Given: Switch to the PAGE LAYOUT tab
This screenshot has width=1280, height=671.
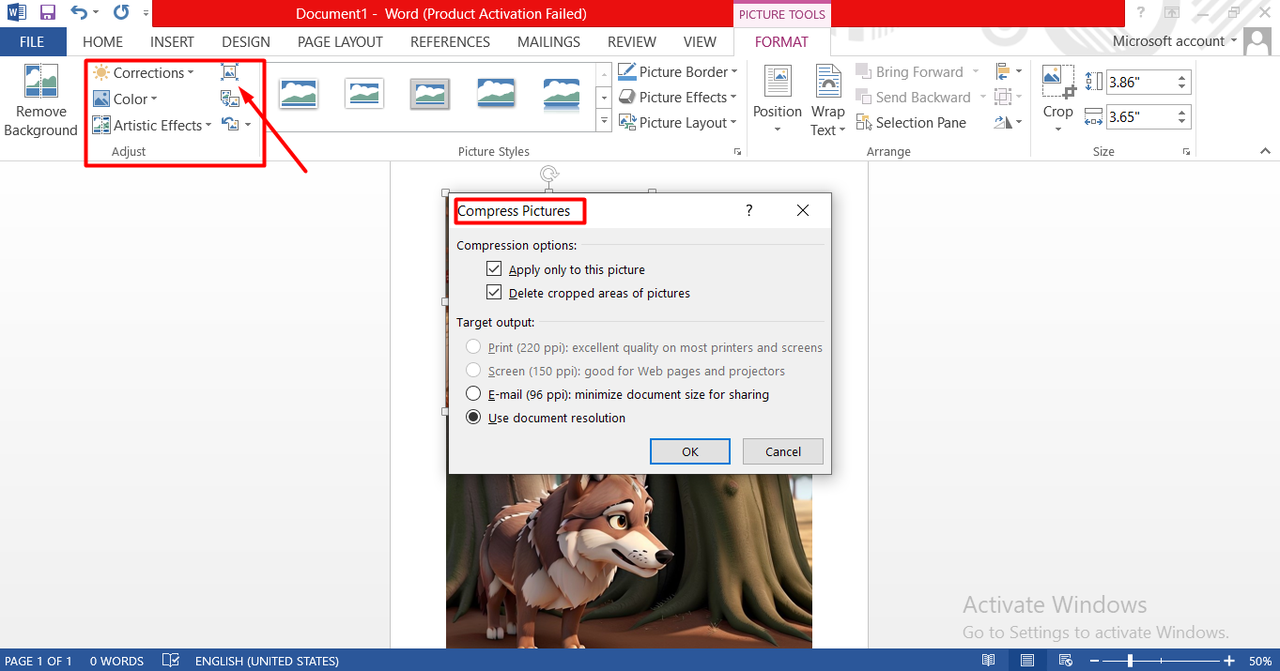Looking at the screenshot, I should point(340,42).
